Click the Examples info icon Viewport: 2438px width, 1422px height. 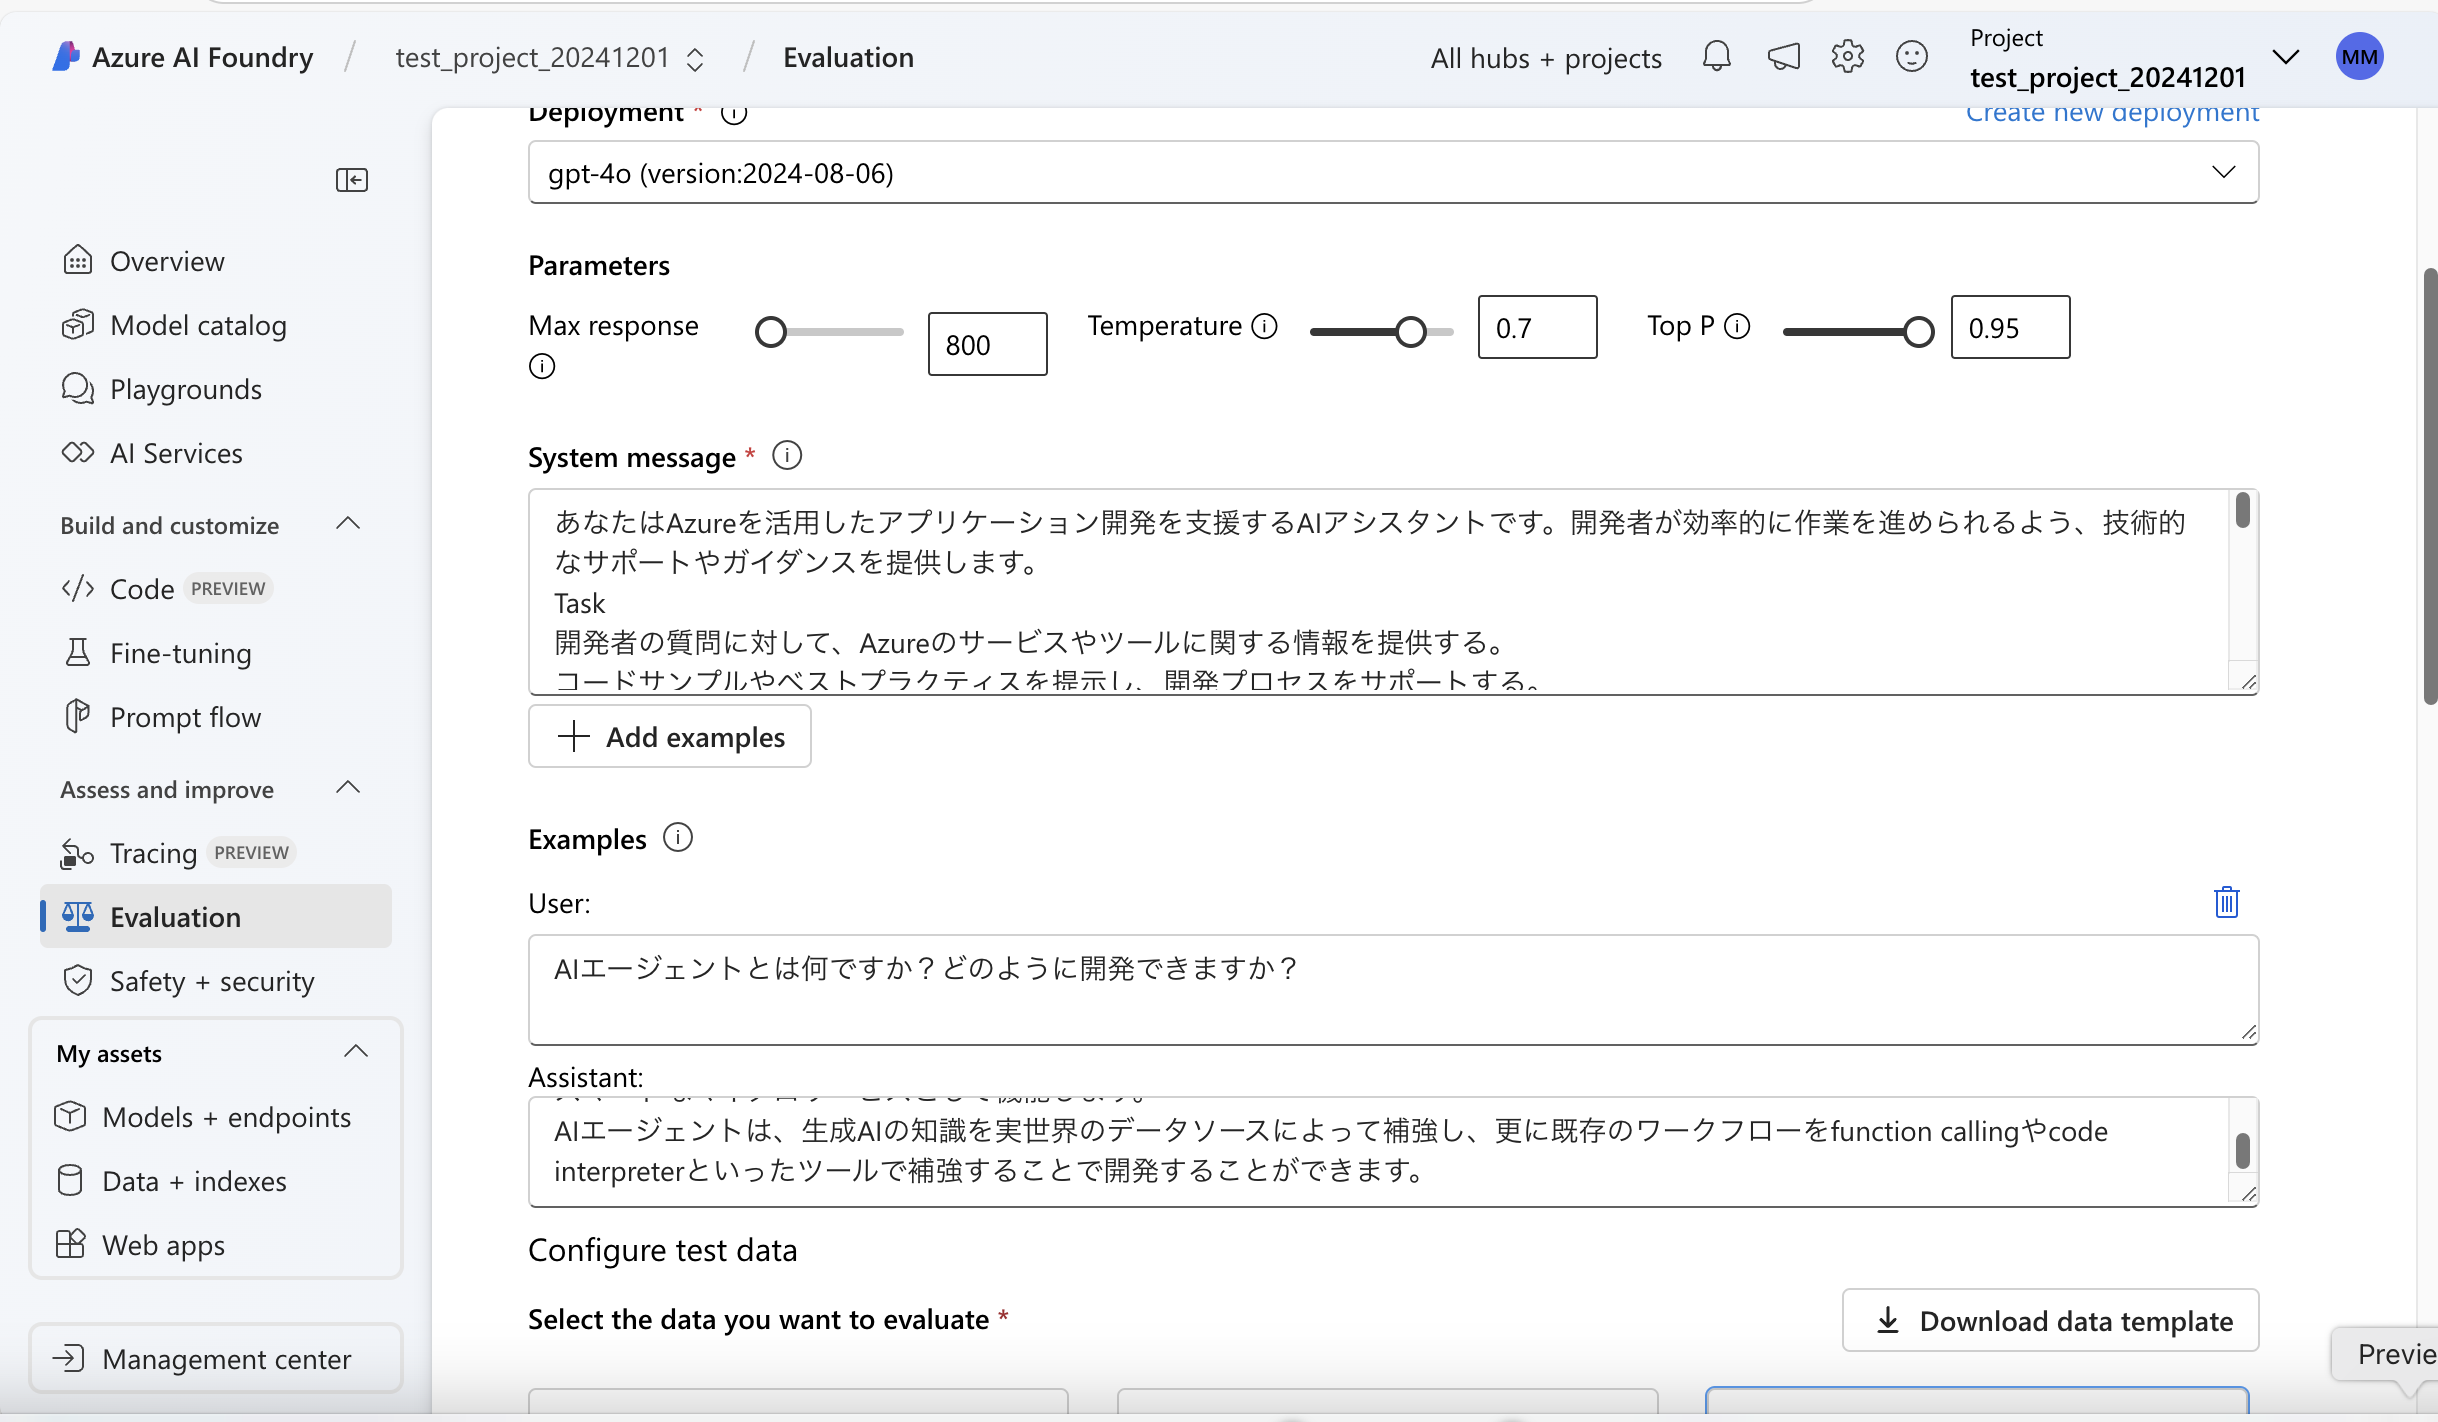678,838
